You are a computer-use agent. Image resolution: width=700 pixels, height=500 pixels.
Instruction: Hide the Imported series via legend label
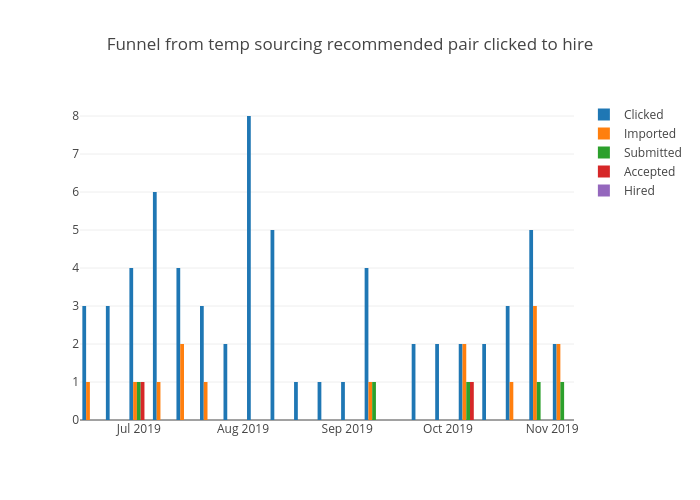pyautogui.click(x=649, y=133)
